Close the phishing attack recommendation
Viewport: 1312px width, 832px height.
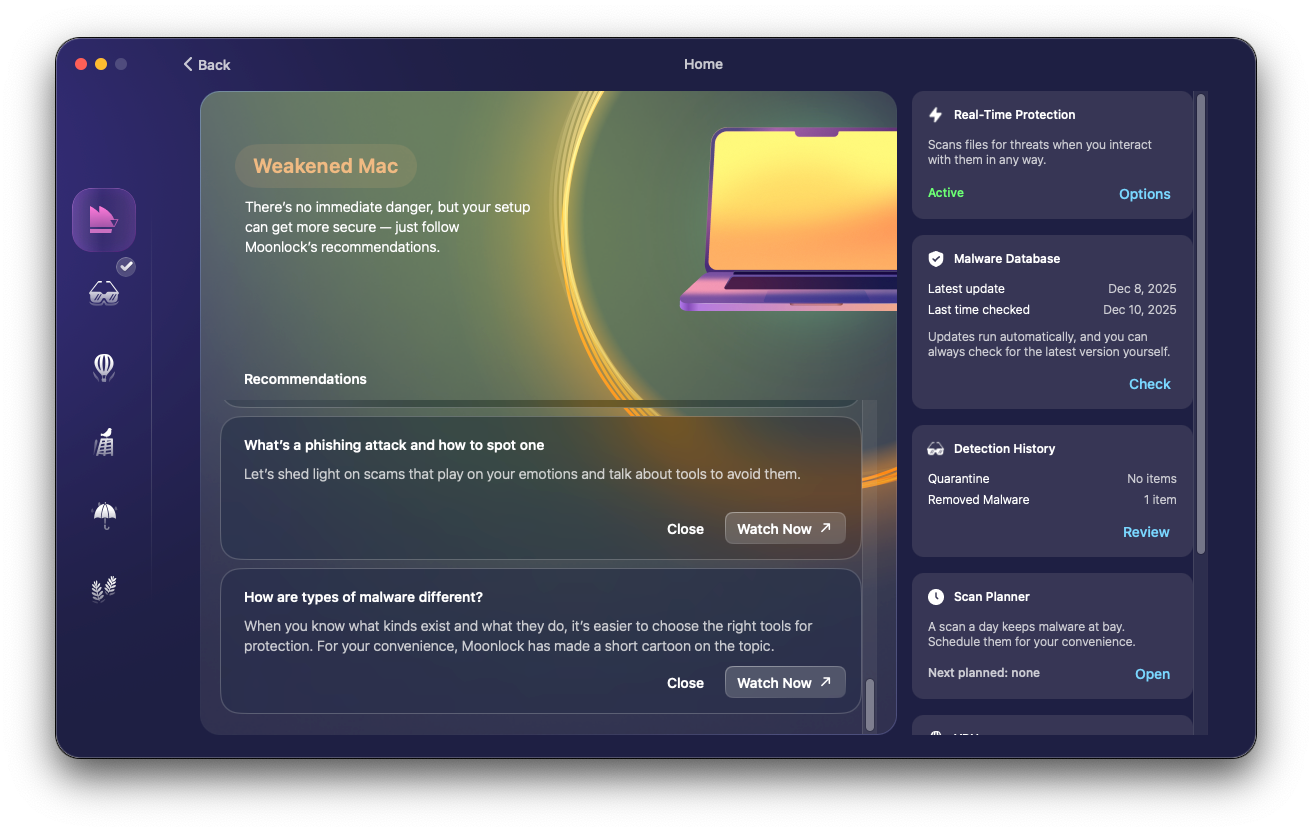tap(685, 529)
